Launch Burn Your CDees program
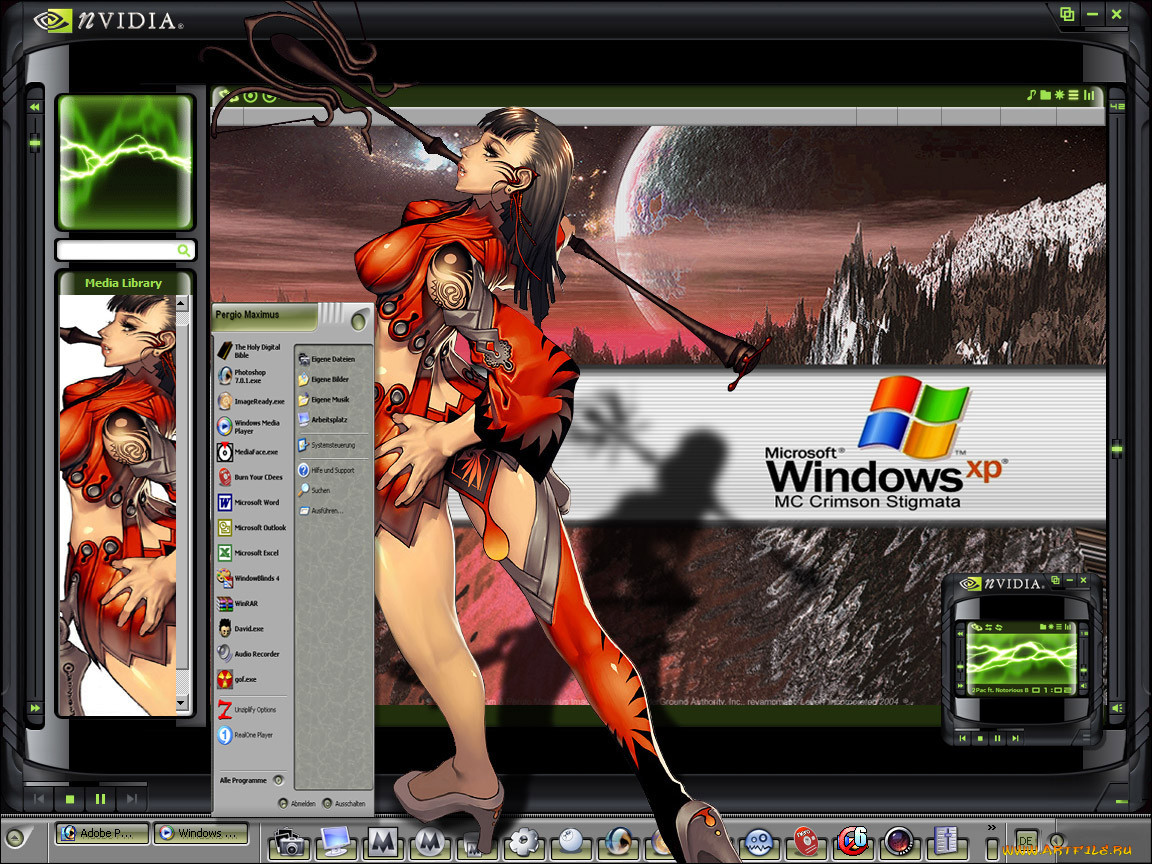1152x864 pixels. pyautogui.click(x=251, y=477)
